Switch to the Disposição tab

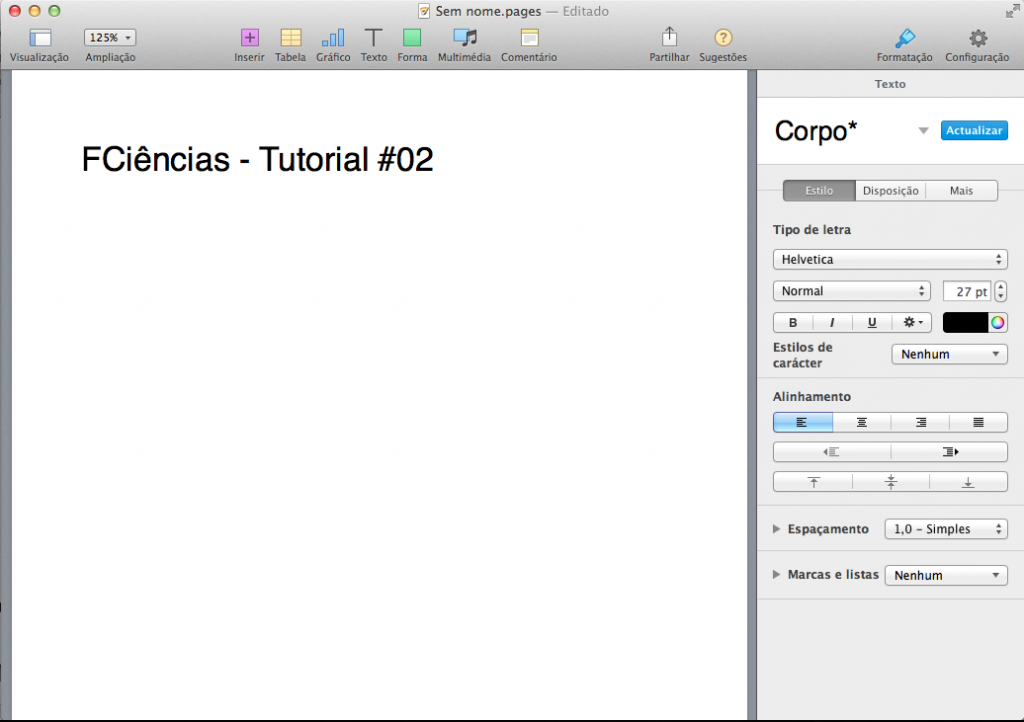(x=890, y=191)
